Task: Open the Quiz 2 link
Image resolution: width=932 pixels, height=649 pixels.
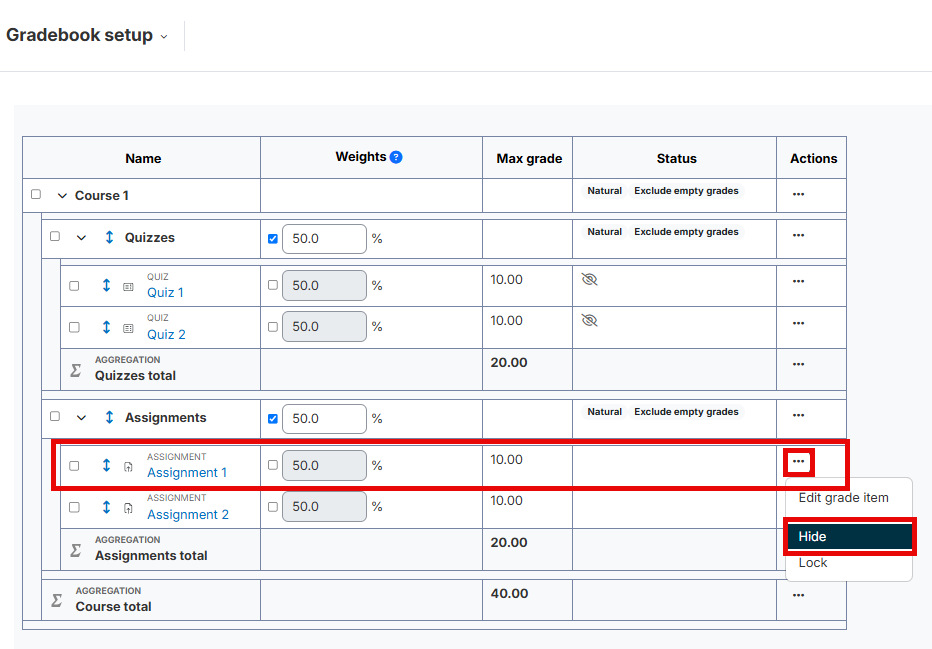Action: click(x=166, y=335)
